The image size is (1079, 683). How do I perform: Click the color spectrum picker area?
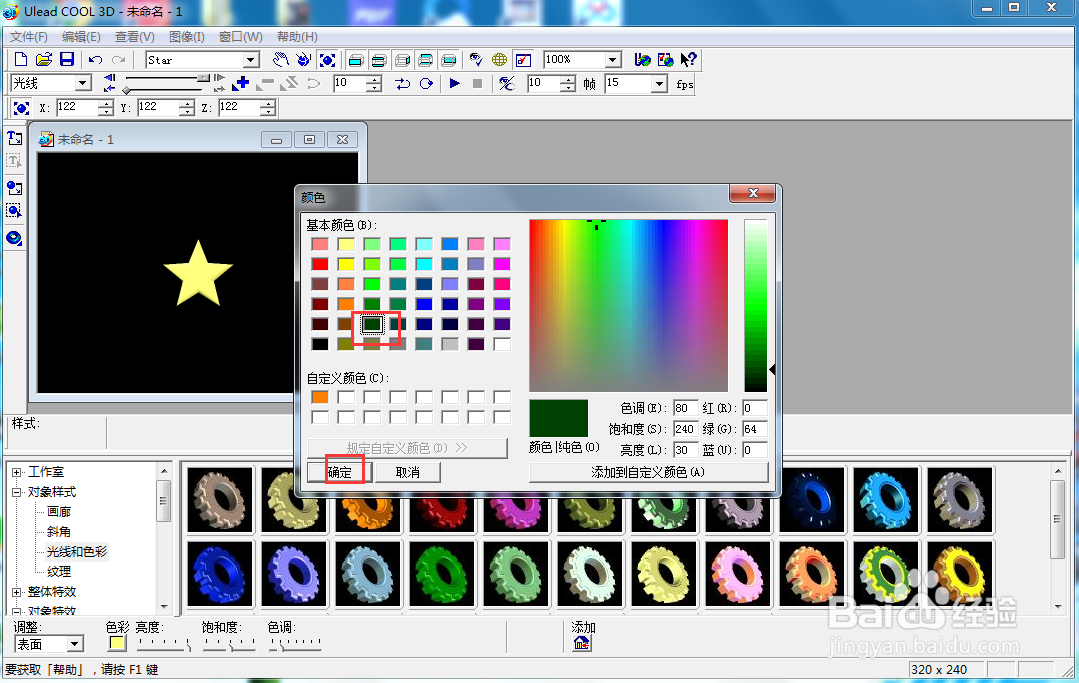628,305
